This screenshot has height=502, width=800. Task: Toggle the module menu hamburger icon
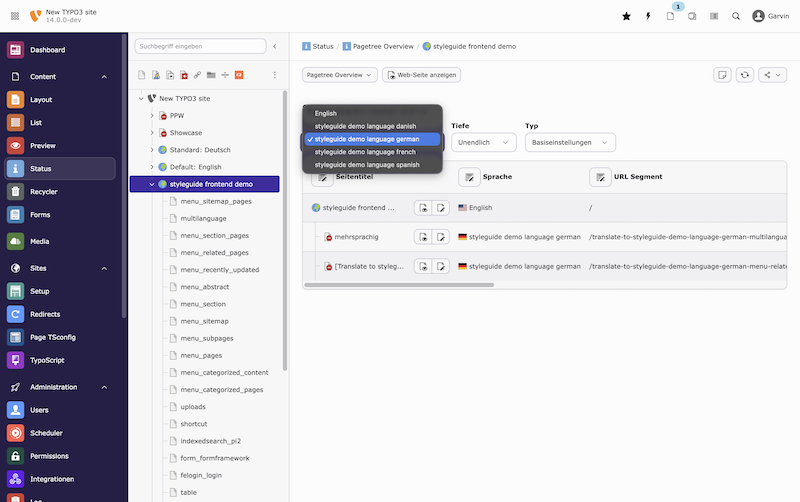[14, 16]
